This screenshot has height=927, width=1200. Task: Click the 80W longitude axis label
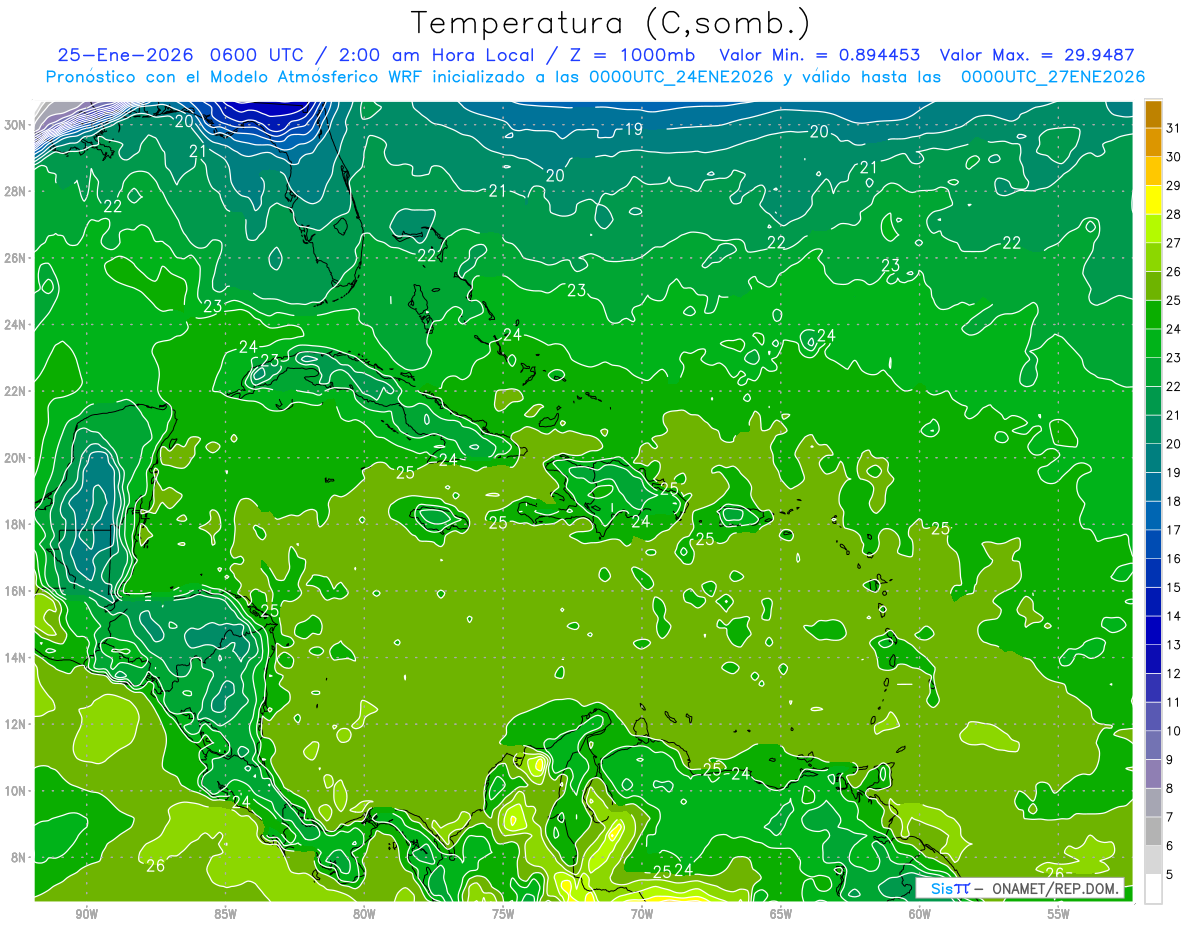click(364, 914)
